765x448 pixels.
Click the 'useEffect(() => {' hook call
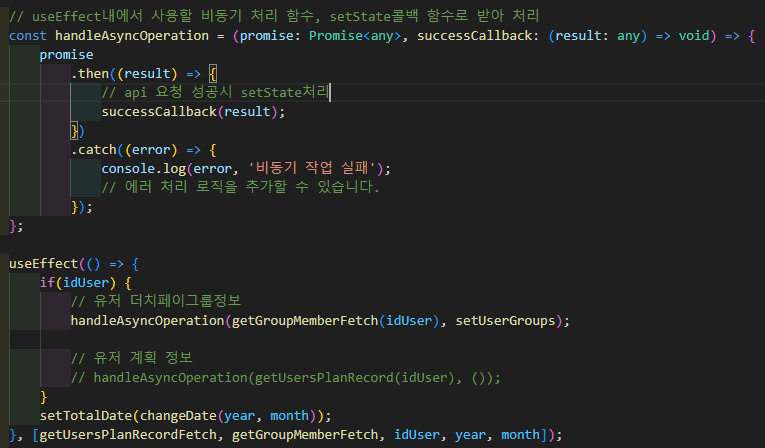click(74, 264)
